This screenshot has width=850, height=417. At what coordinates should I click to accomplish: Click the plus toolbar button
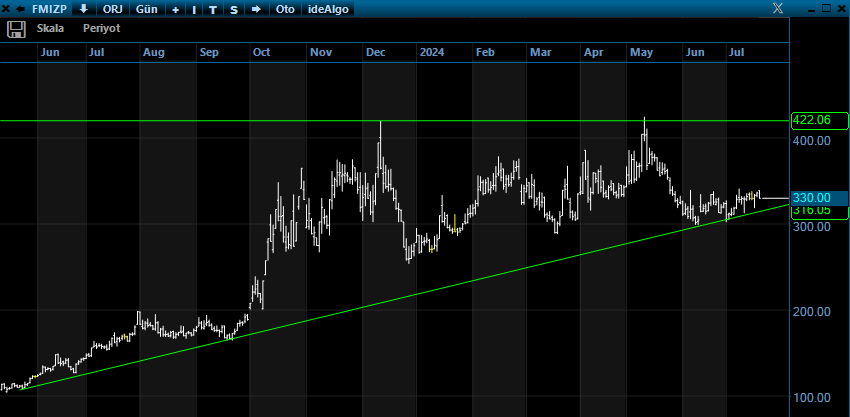pyautogui.click(x=175, y=9)
